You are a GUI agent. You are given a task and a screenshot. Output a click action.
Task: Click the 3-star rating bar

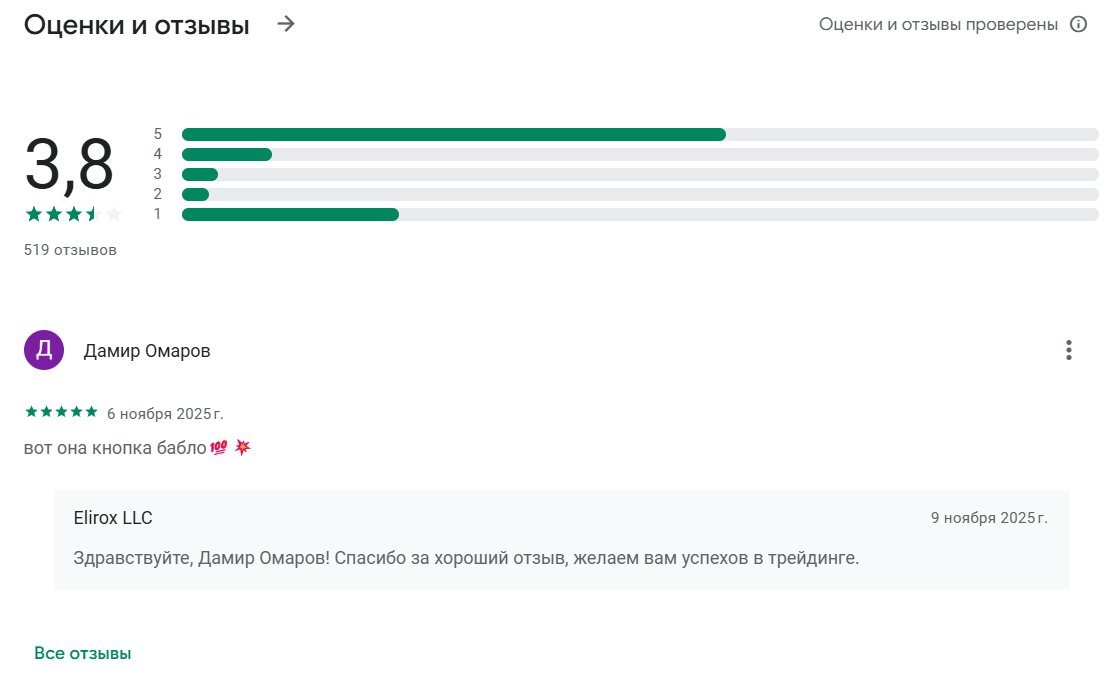click(640, 174)
